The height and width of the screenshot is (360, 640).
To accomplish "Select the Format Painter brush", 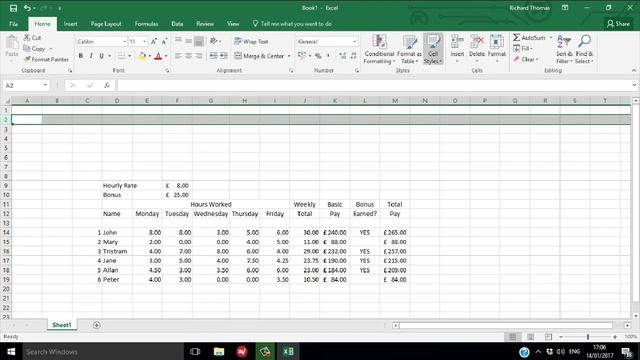I will click(27, 60).
